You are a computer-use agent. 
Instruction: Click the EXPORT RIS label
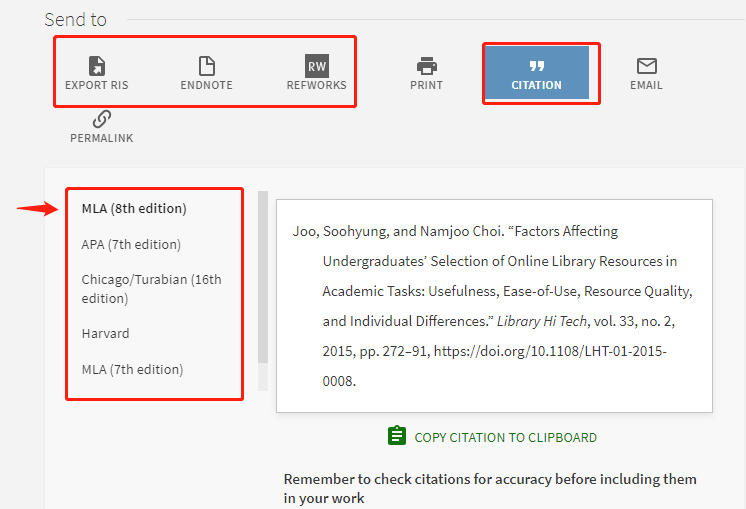click(97, 85)
